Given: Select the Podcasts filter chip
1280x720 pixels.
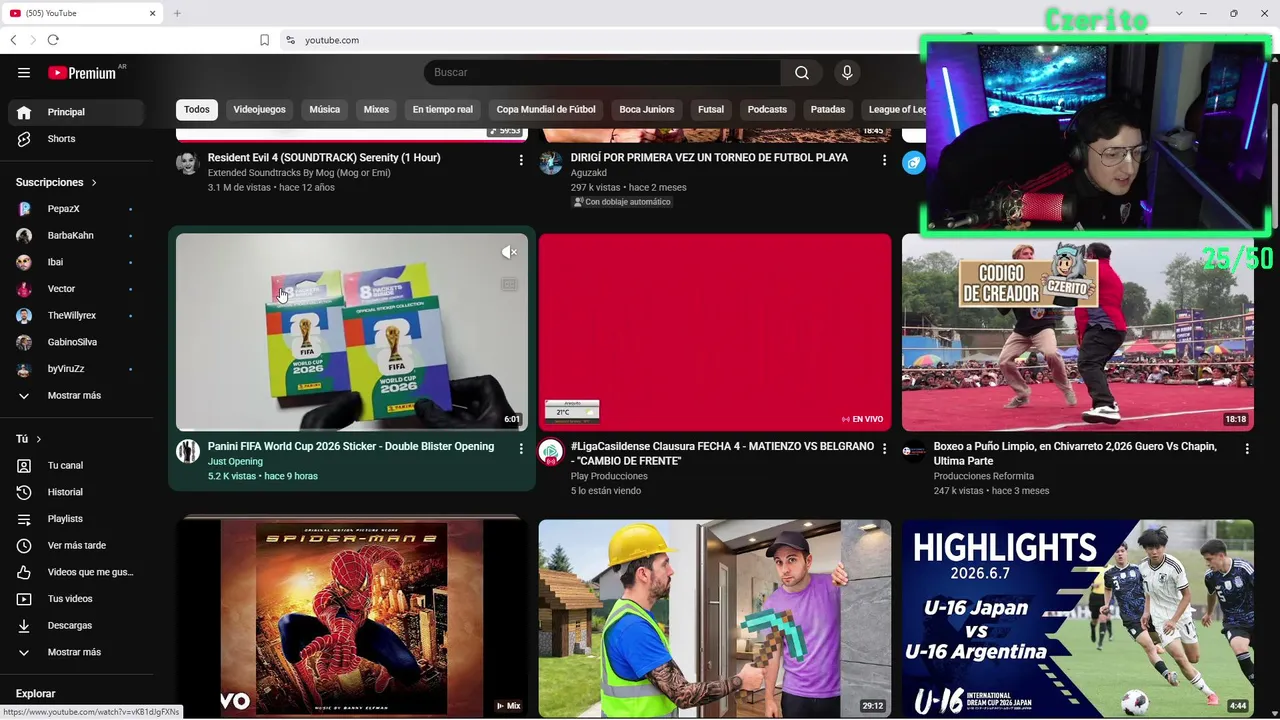Looking at the screenshot, I should click(x=767, y=110).
